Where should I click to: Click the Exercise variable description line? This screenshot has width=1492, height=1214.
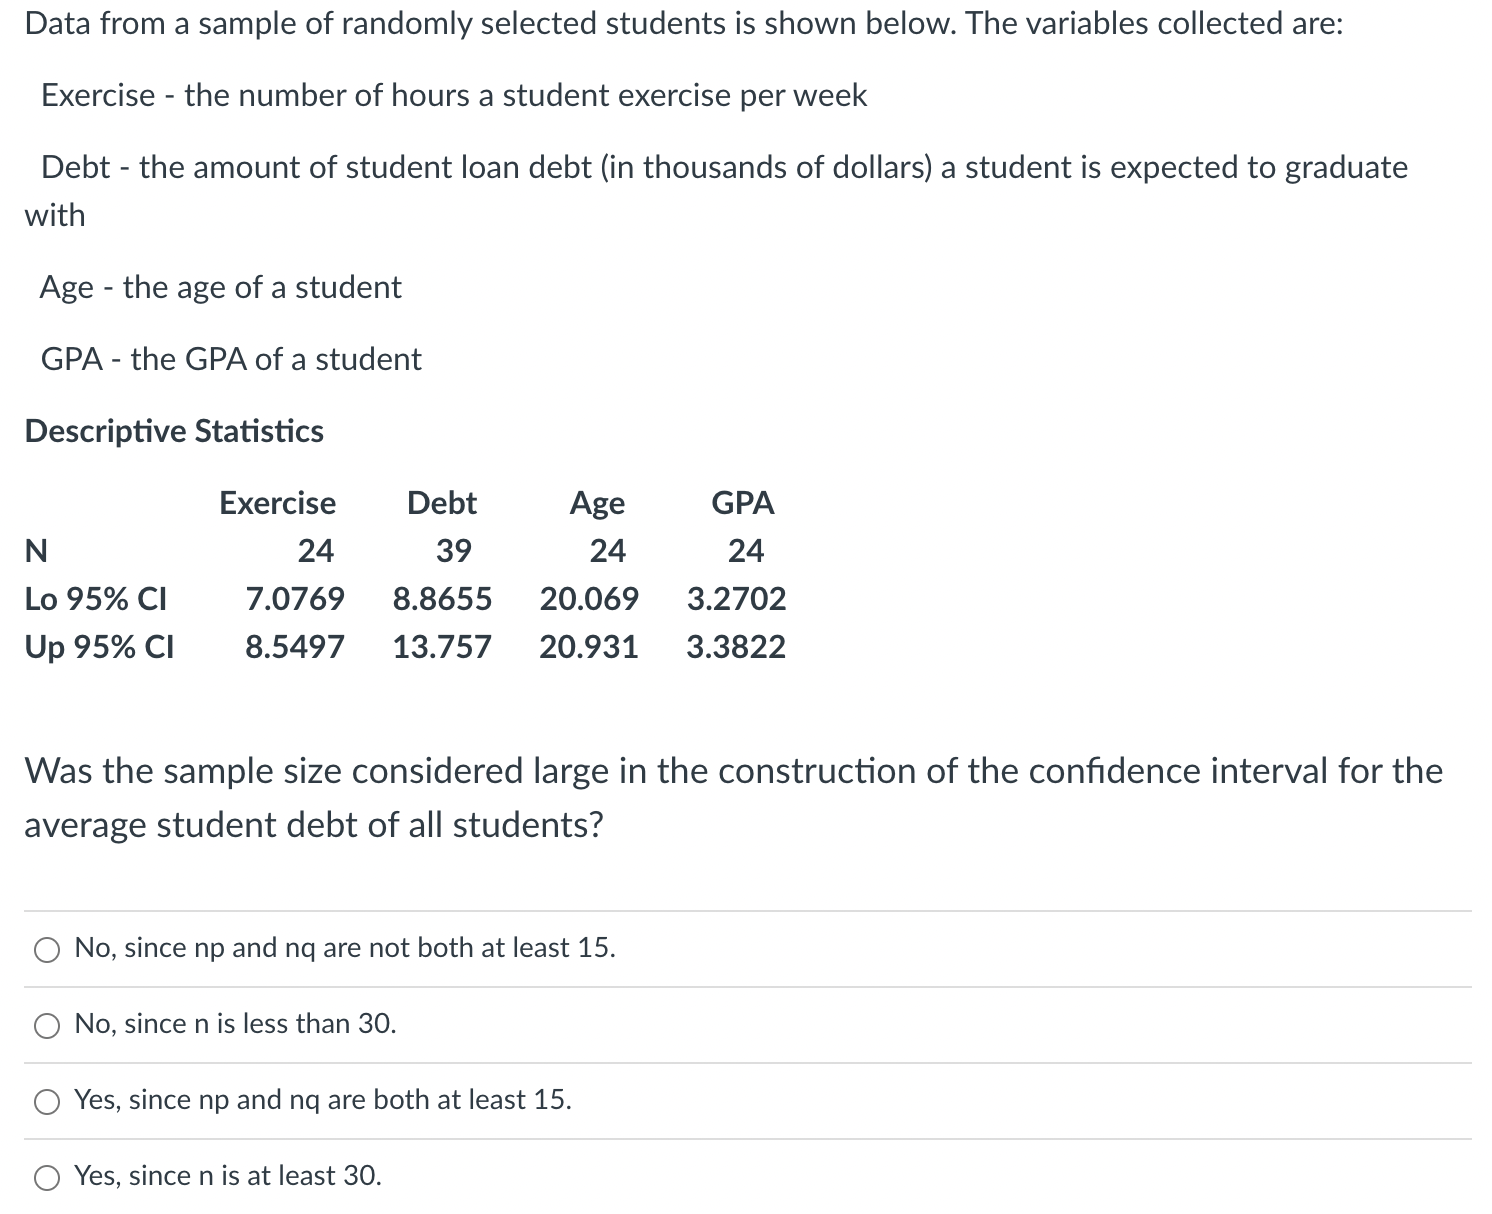click(x=453, y=95)
